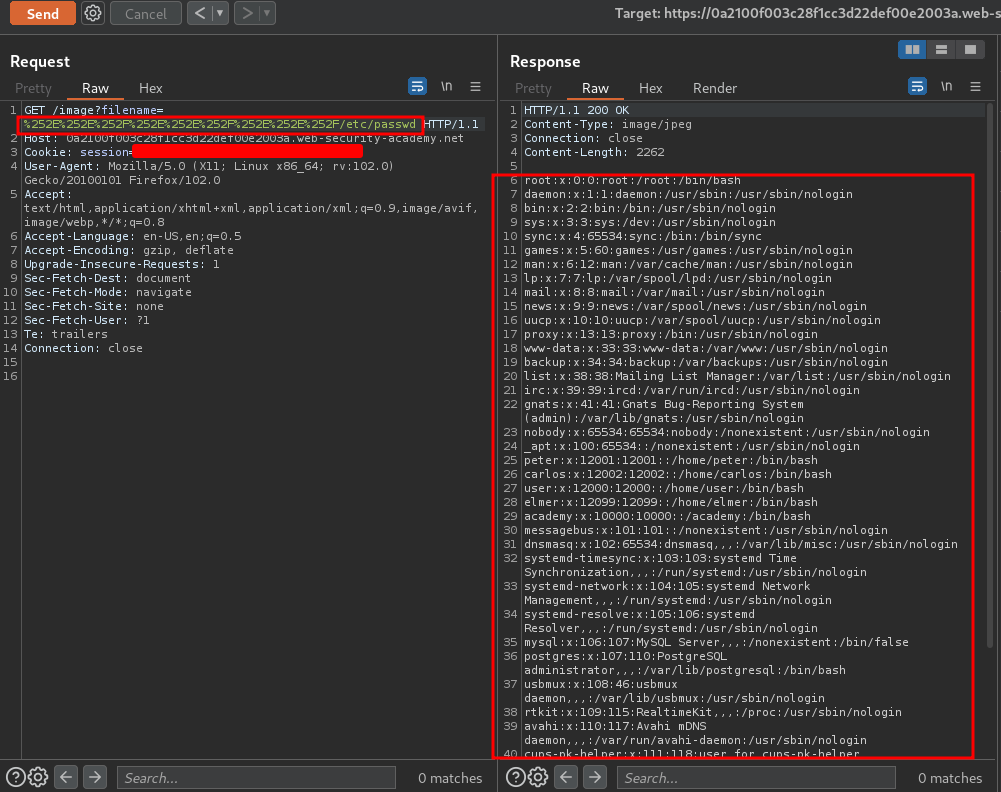Click the Sec-Fetch-Dest: document header
This screenshot has height=792, width=1001.
pos(107,278)
